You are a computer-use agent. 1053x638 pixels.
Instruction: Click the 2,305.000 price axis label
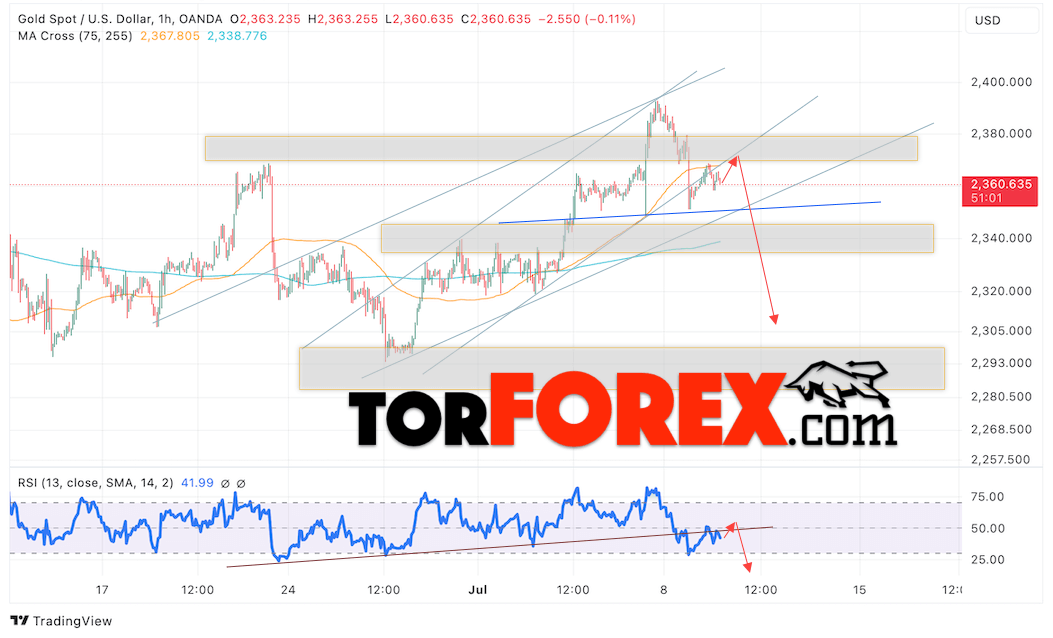pos(1001,330)
